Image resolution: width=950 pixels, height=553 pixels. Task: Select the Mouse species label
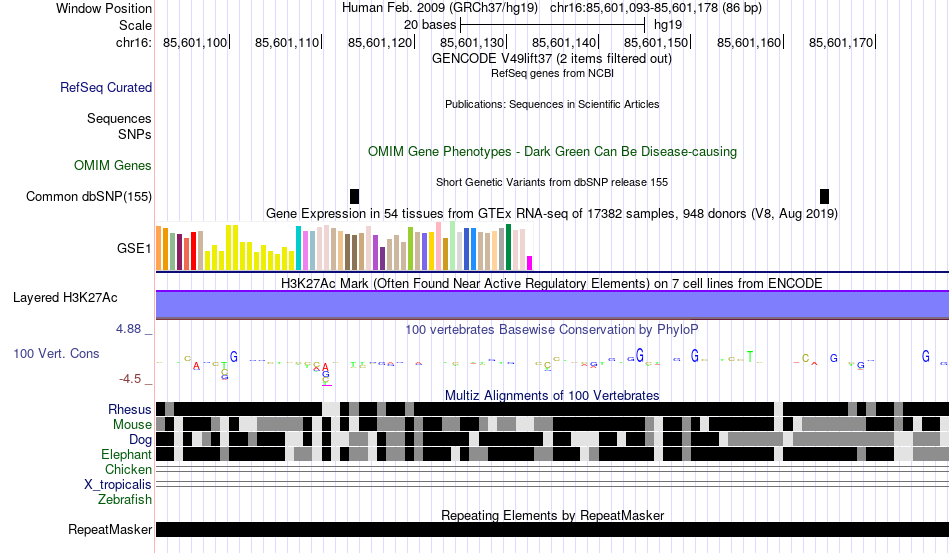click(132, 425)
